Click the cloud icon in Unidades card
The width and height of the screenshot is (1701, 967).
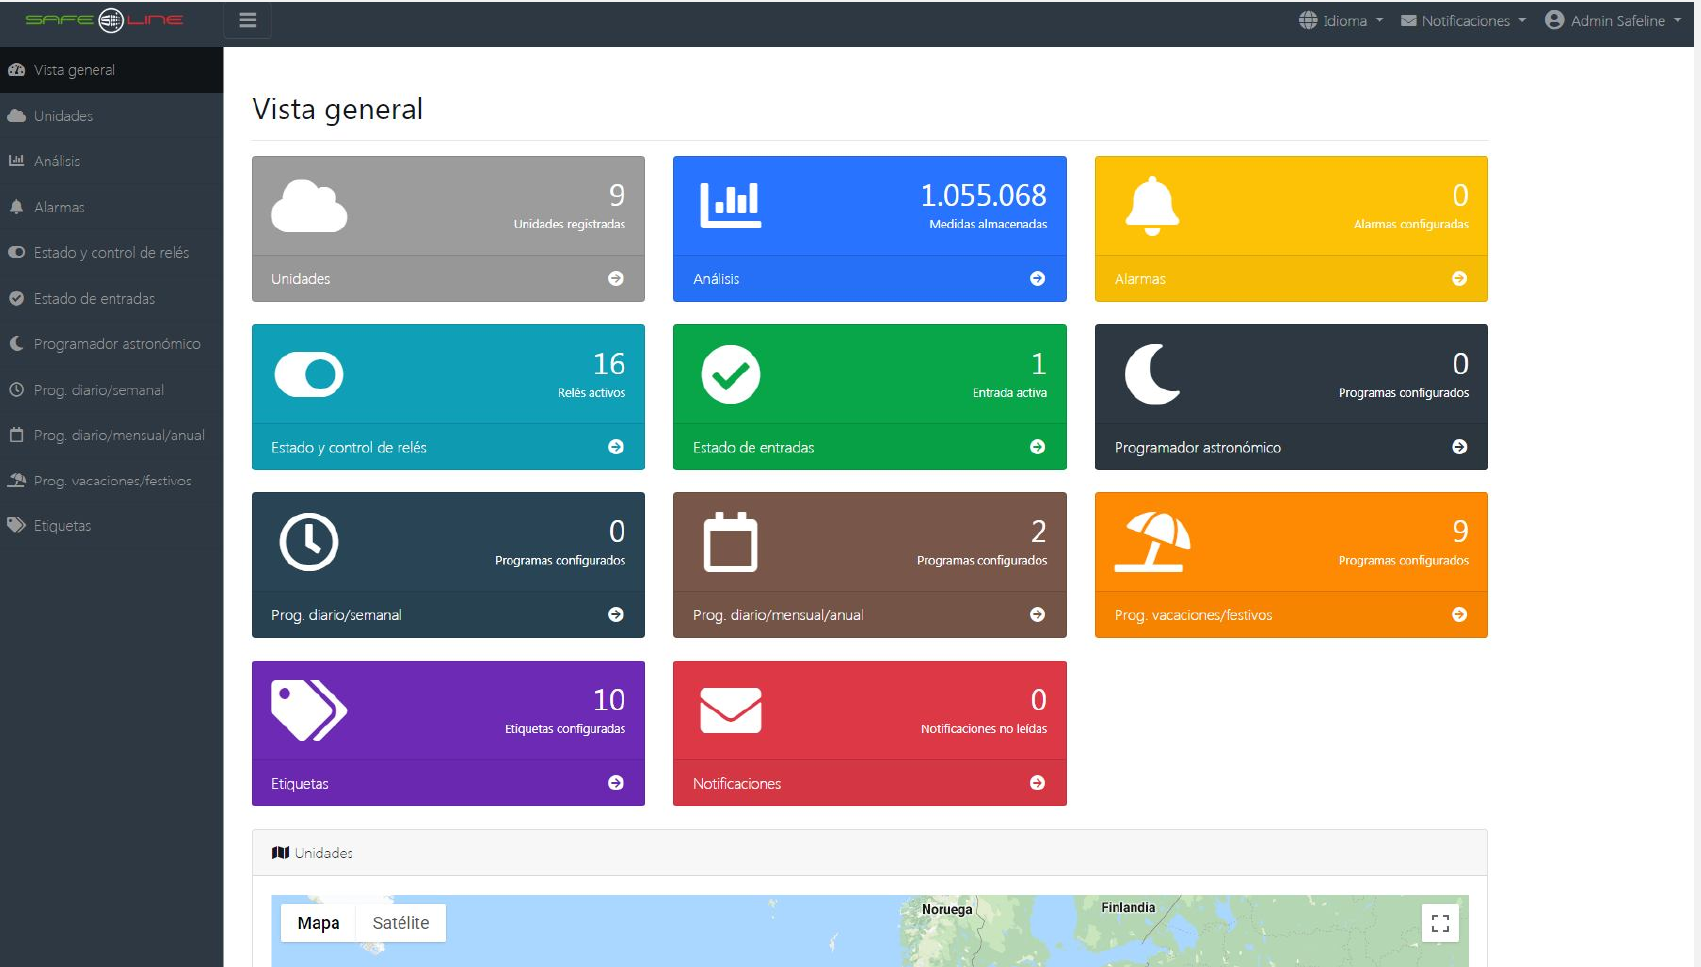[x=309, y=206]
